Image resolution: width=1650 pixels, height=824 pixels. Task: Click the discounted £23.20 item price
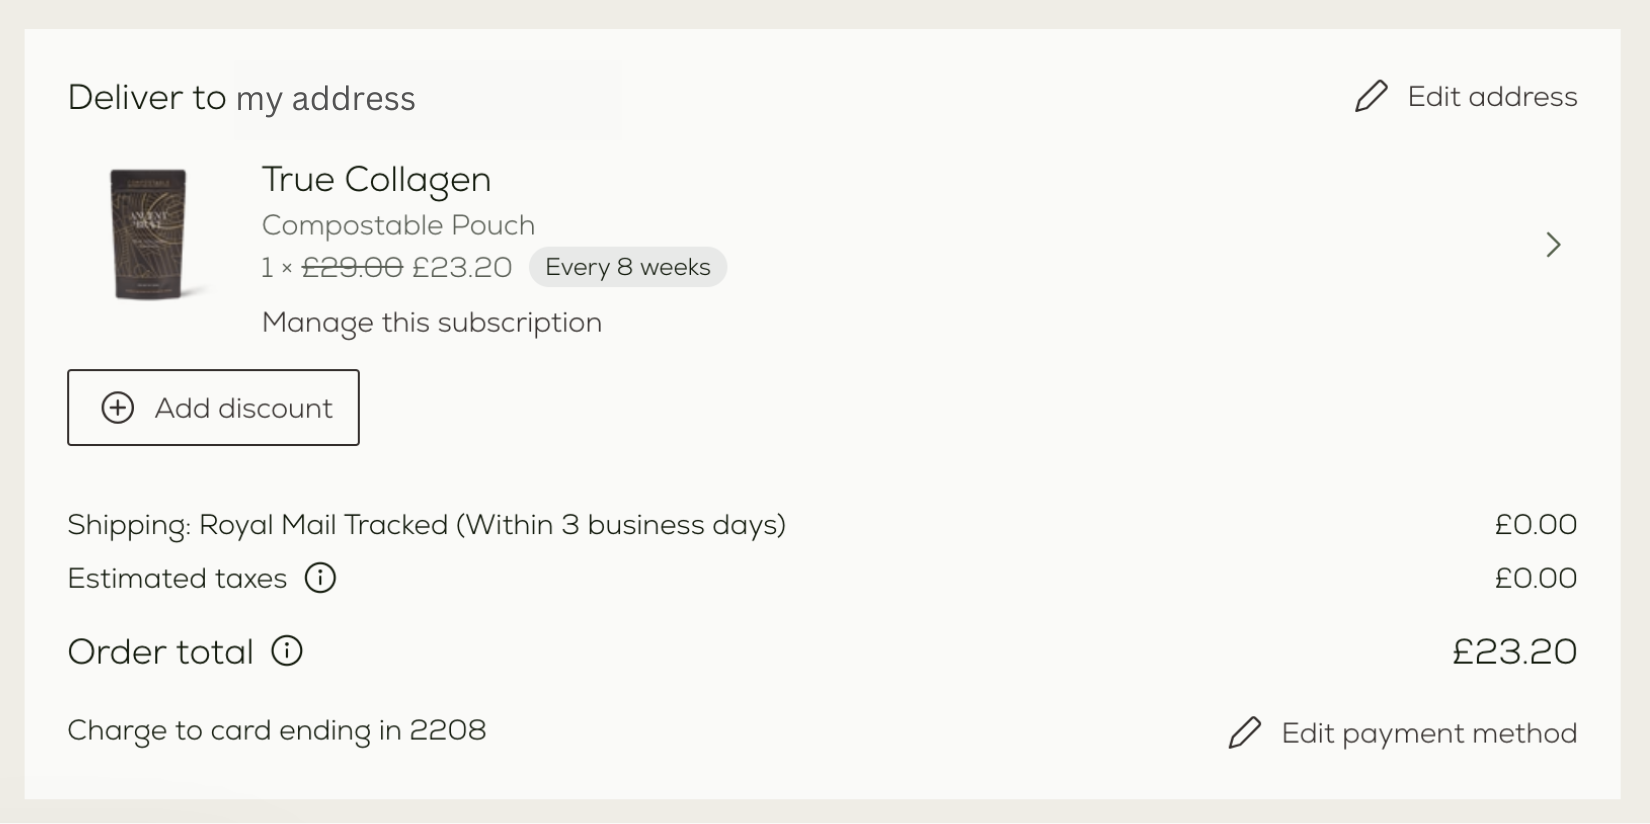coord(462,267)
